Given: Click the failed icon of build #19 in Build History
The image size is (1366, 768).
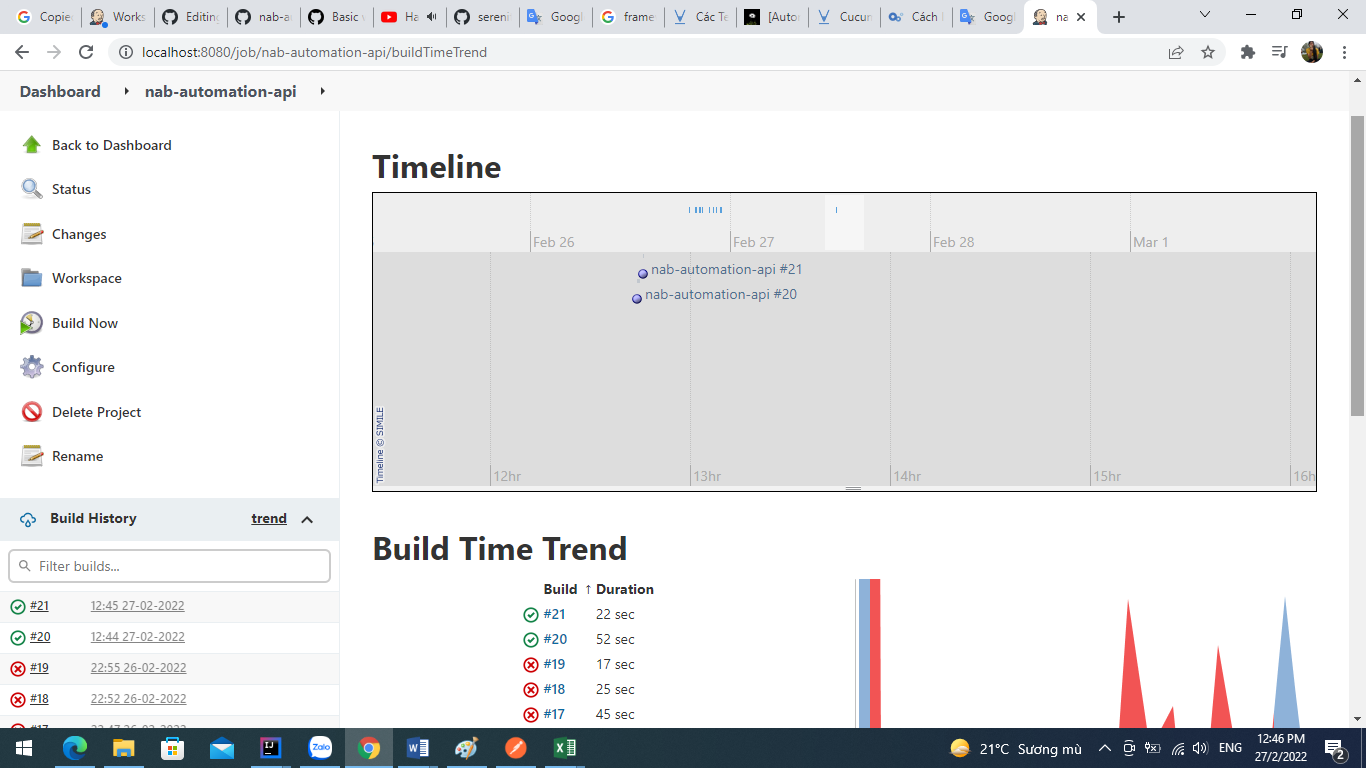Looking at the screenshot, I should coord(18,668).
